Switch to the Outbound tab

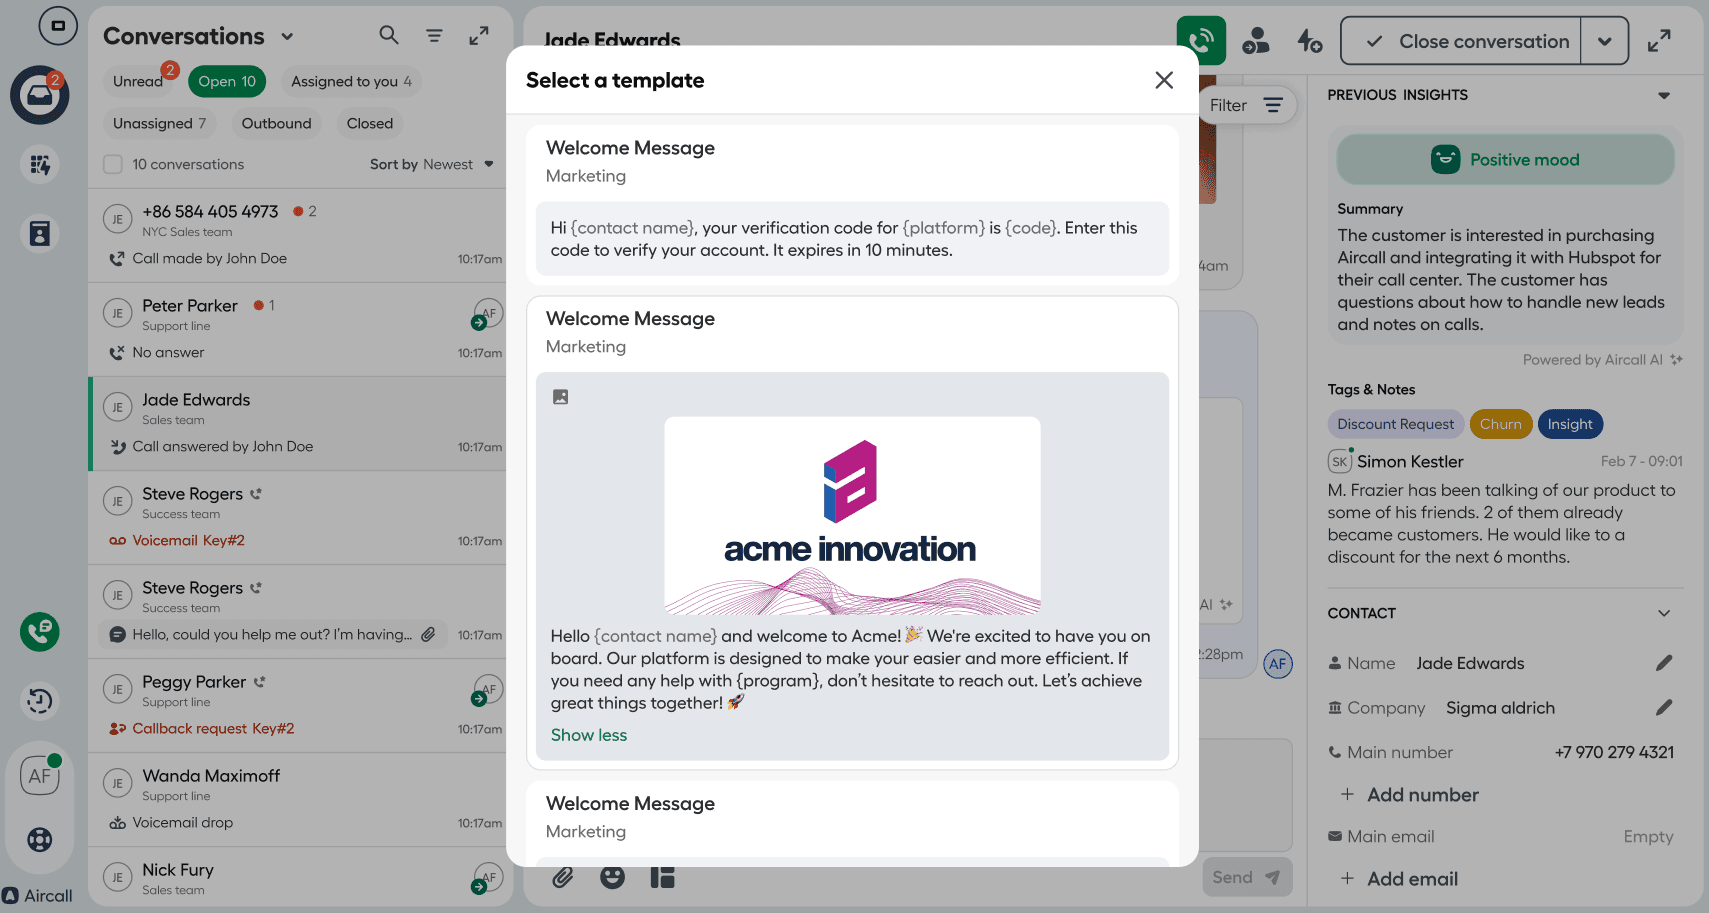276,123
